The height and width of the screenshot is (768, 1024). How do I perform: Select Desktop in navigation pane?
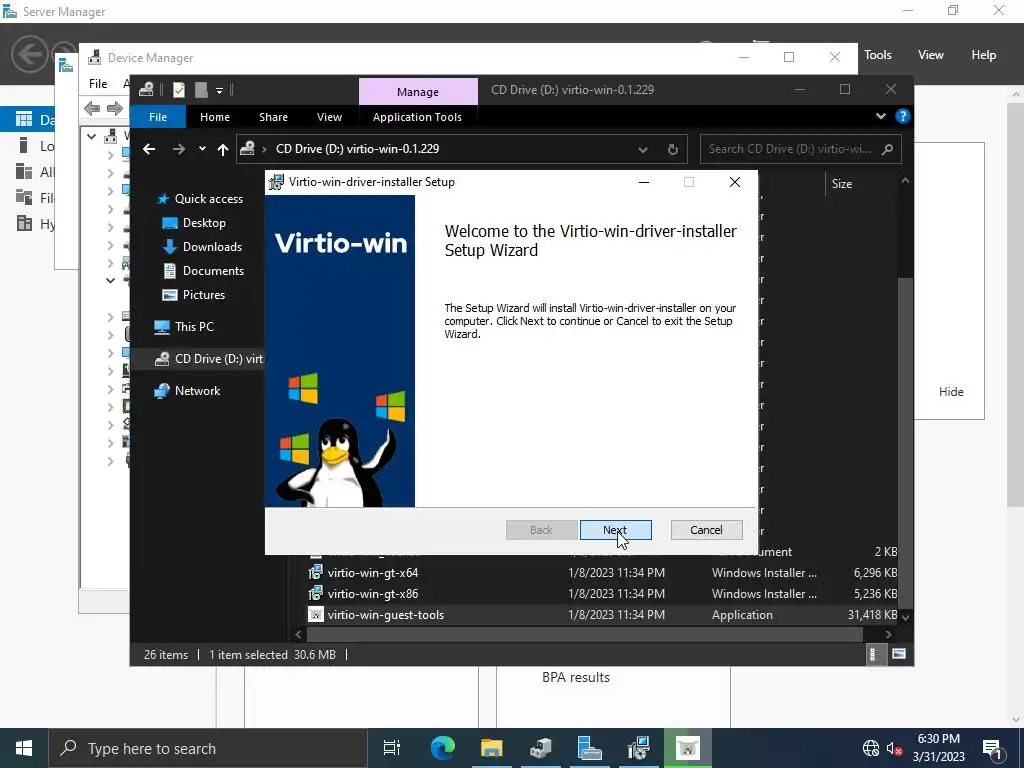204,223
